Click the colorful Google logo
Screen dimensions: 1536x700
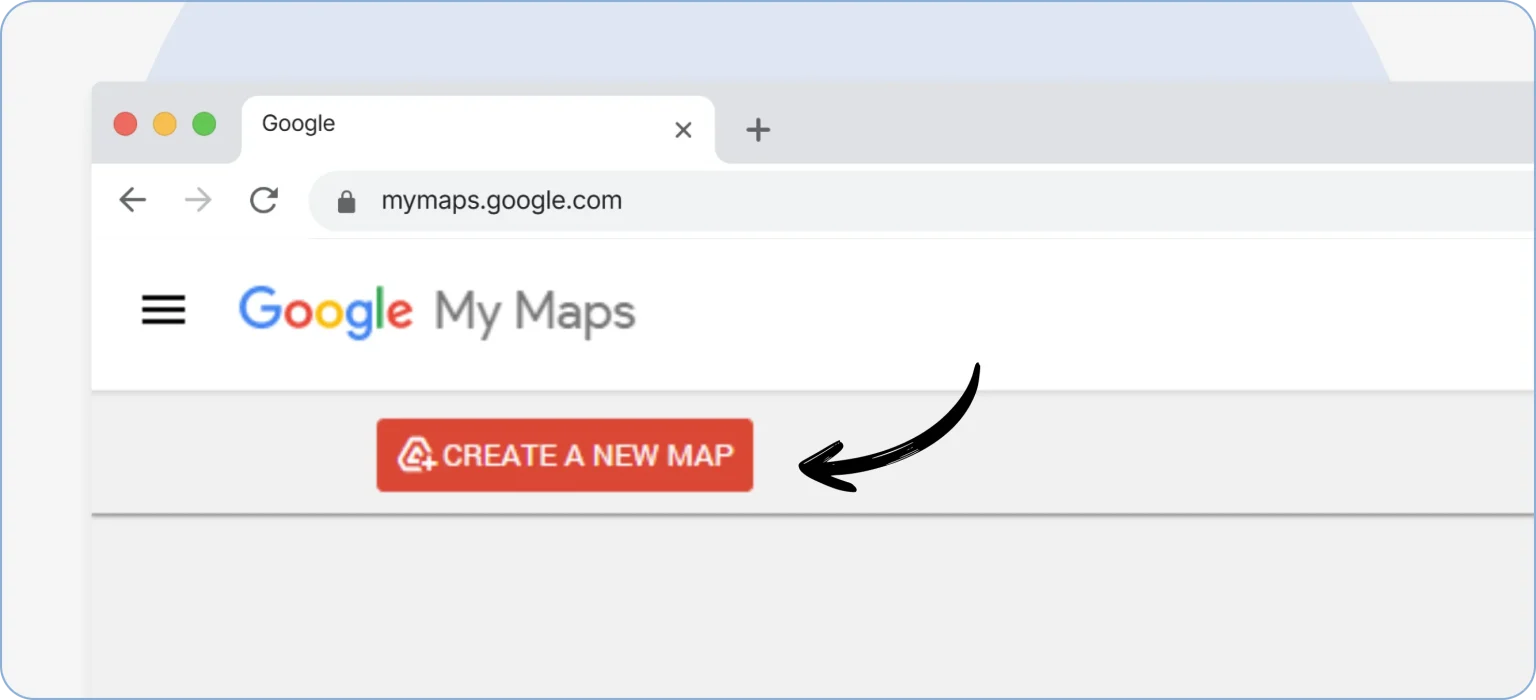click(325, 310)
